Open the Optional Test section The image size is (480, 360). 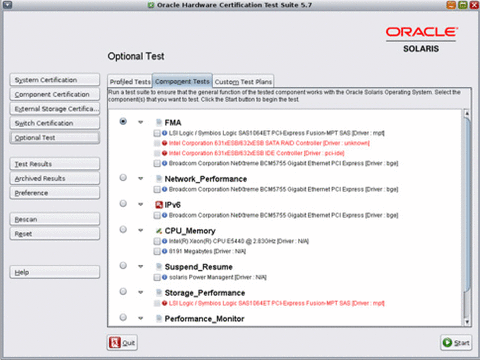[55, 138]
